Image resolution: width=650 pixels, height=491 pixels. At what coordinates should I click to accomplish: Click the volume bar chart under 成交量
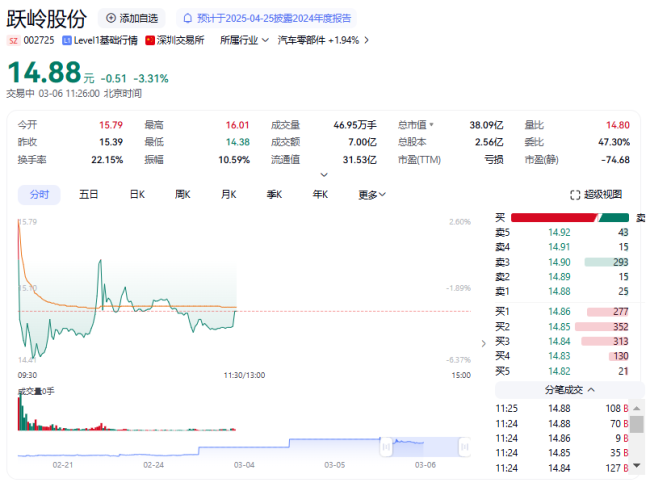(x=127, y=413)
